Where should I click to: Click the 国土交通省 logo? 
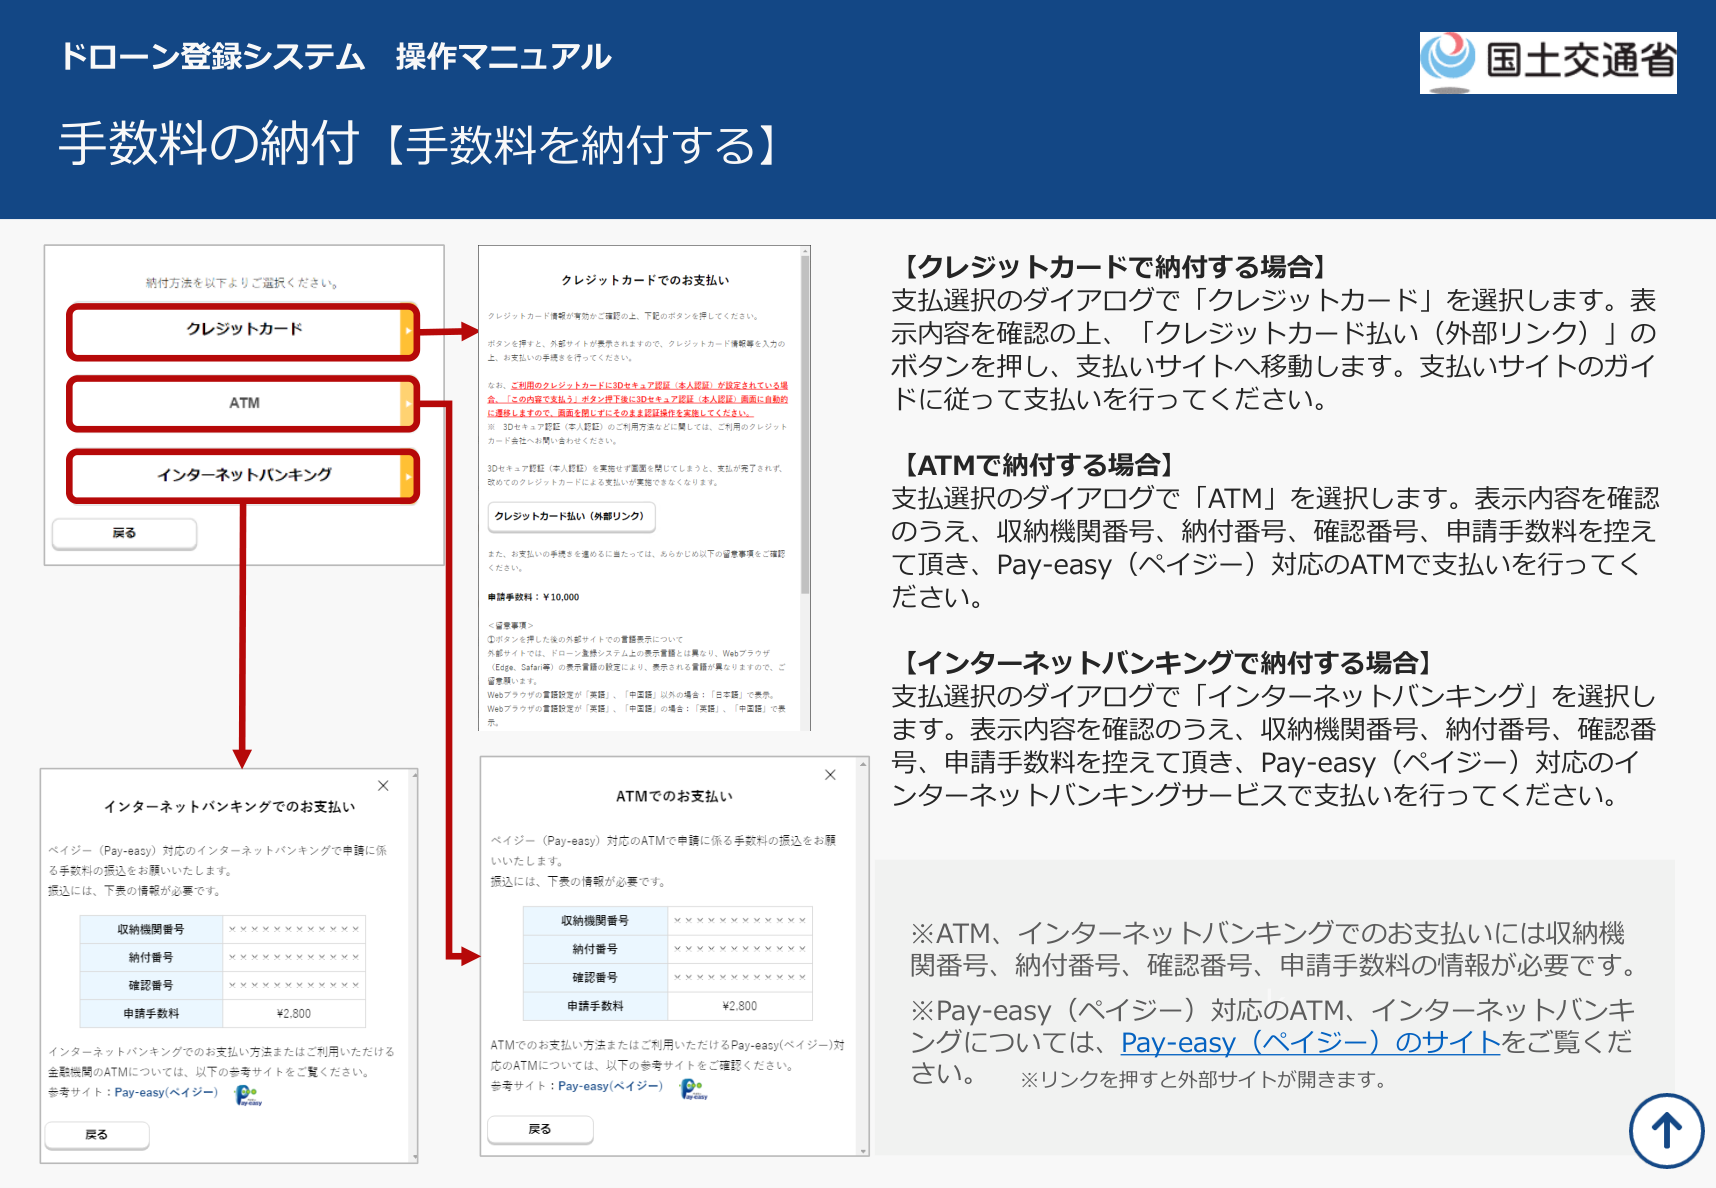(x=1548, y=63)
